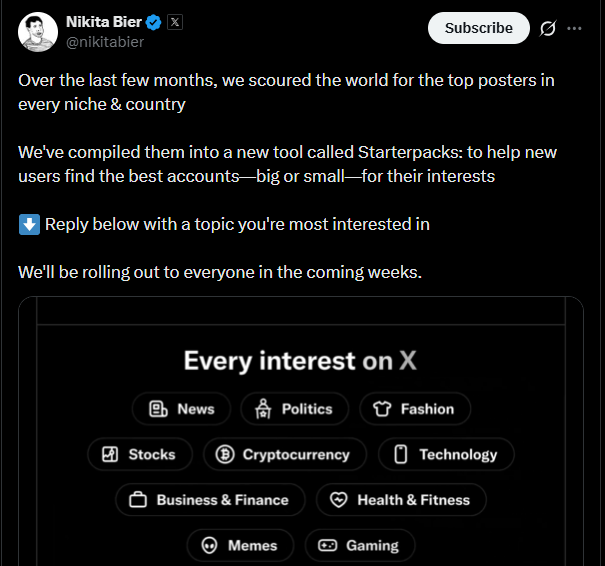Select the Politics interest chip
The width and height of the screenshot is (605, 566).
tap(294, 408)
